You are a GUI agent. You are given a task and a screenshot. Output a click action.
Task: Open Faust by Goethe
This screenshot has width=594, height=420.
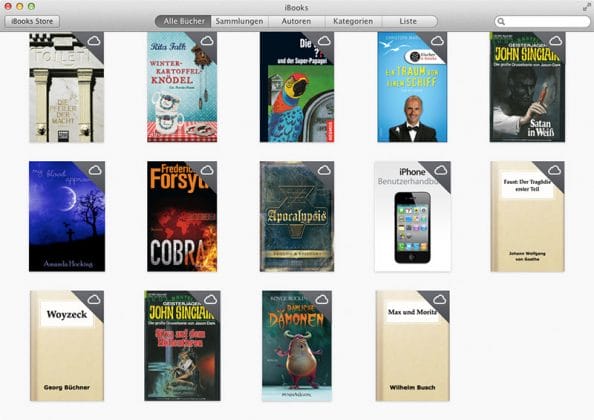527,216
